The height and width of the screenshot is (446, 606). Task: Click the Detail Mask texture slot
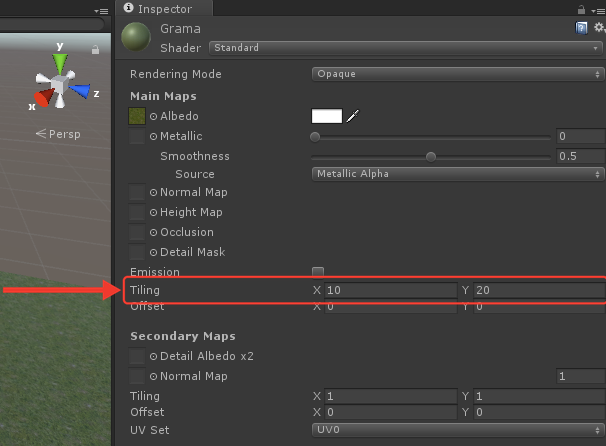(137, 252)
